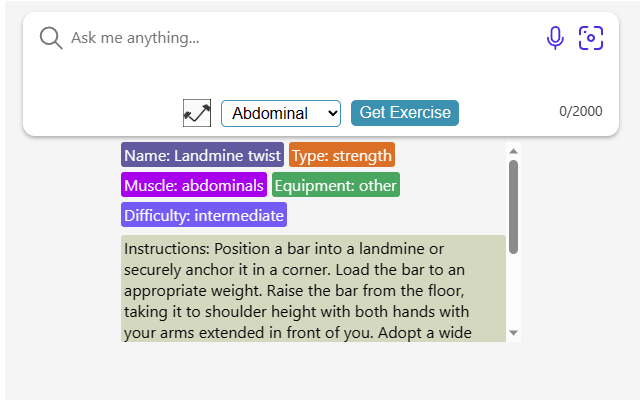
Task: Click the dropdown chevron next to Abdominal
Action: (333, 113)
